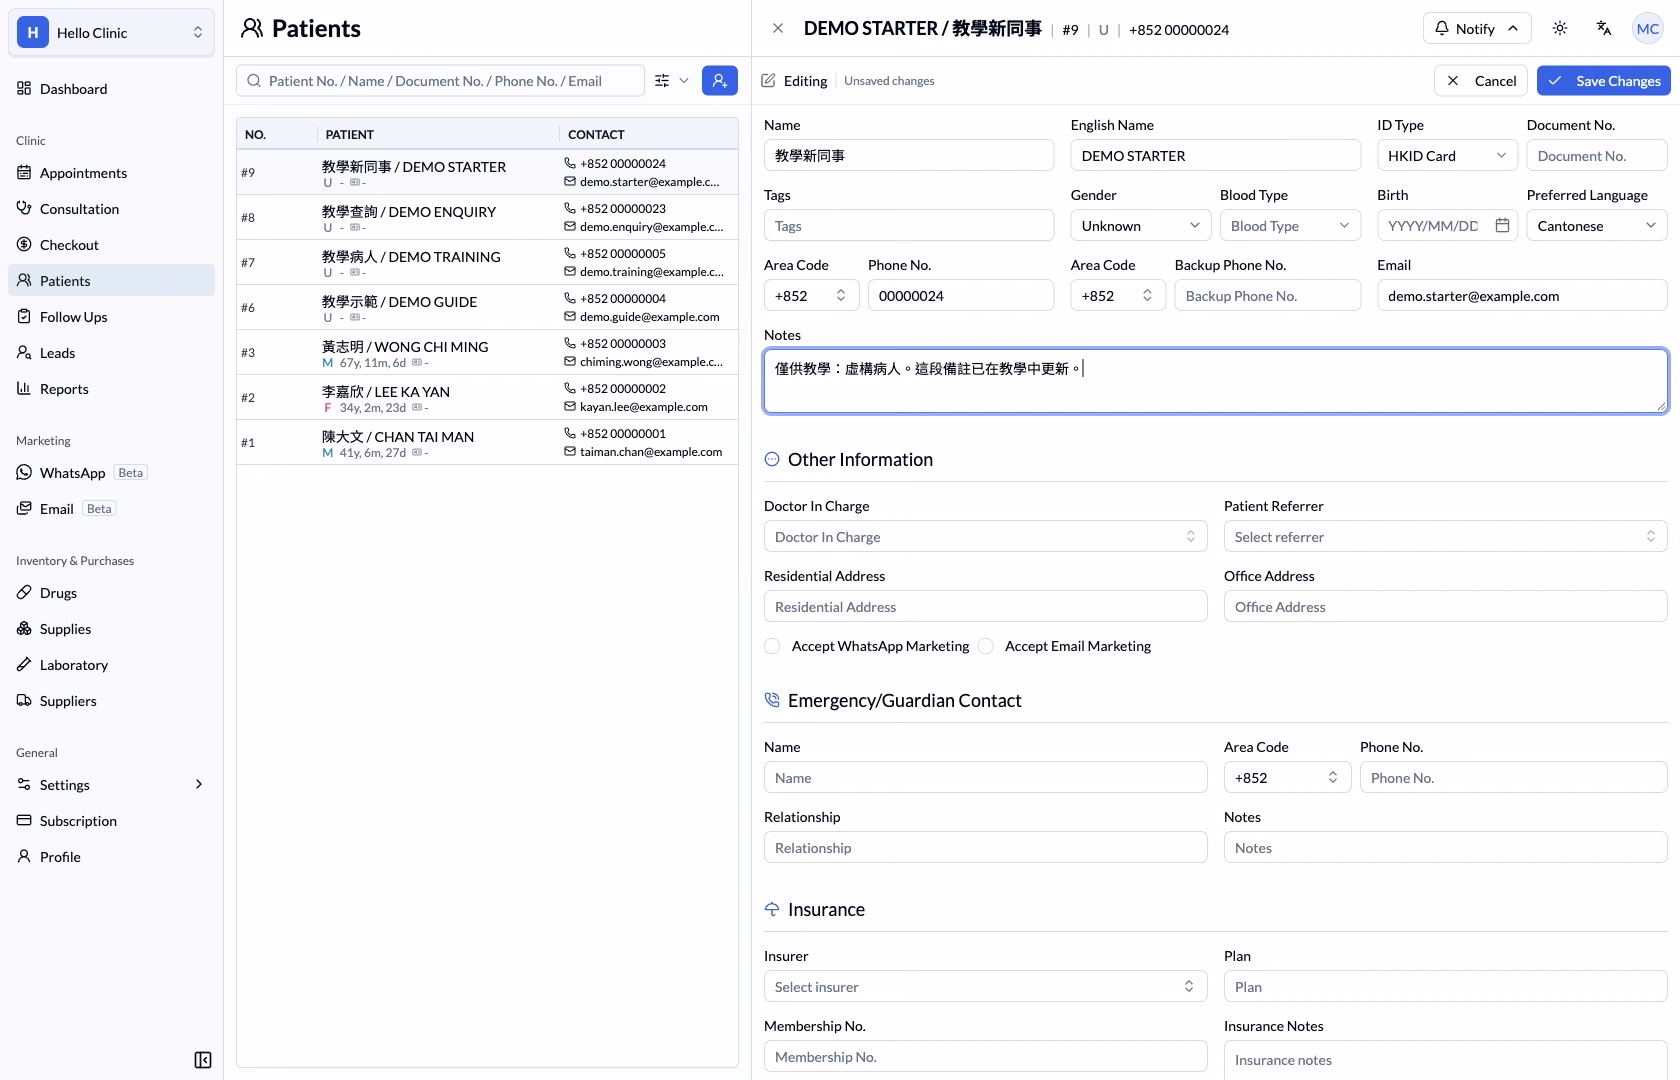Open Email marketing in sidebar
The height and width of the screenshot is (1080, 1680).
112,509
